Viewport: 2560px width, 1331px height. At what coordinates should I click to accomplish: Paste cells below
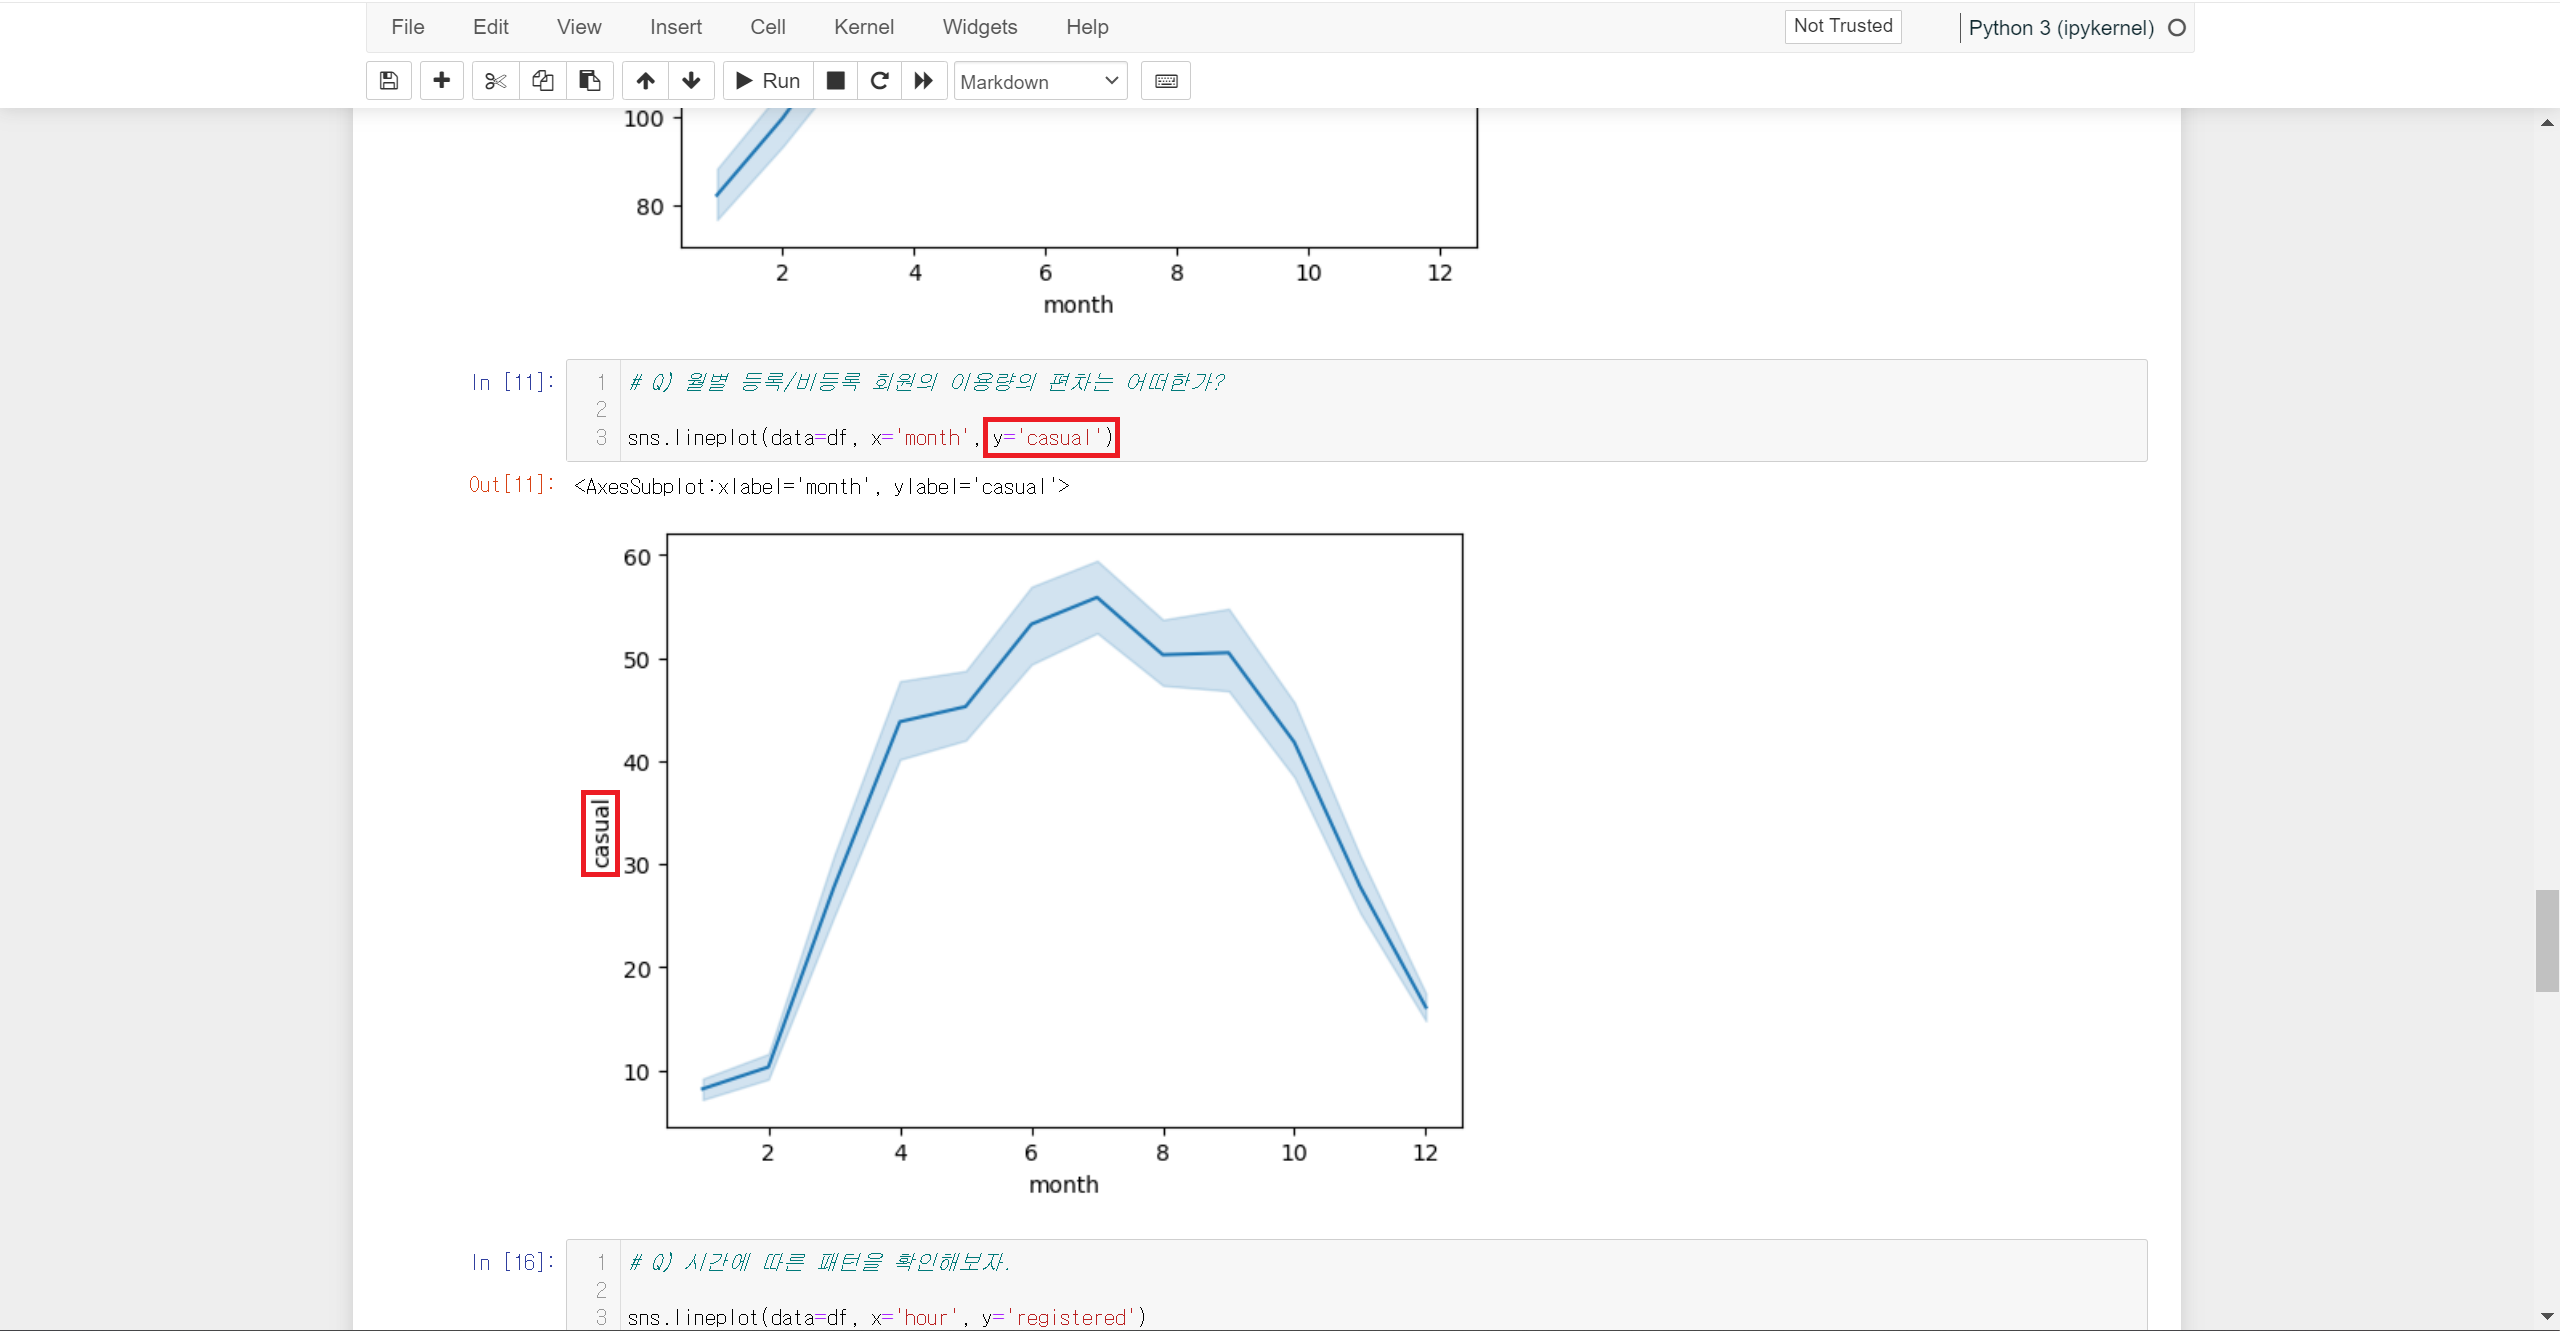coord(590,81)
